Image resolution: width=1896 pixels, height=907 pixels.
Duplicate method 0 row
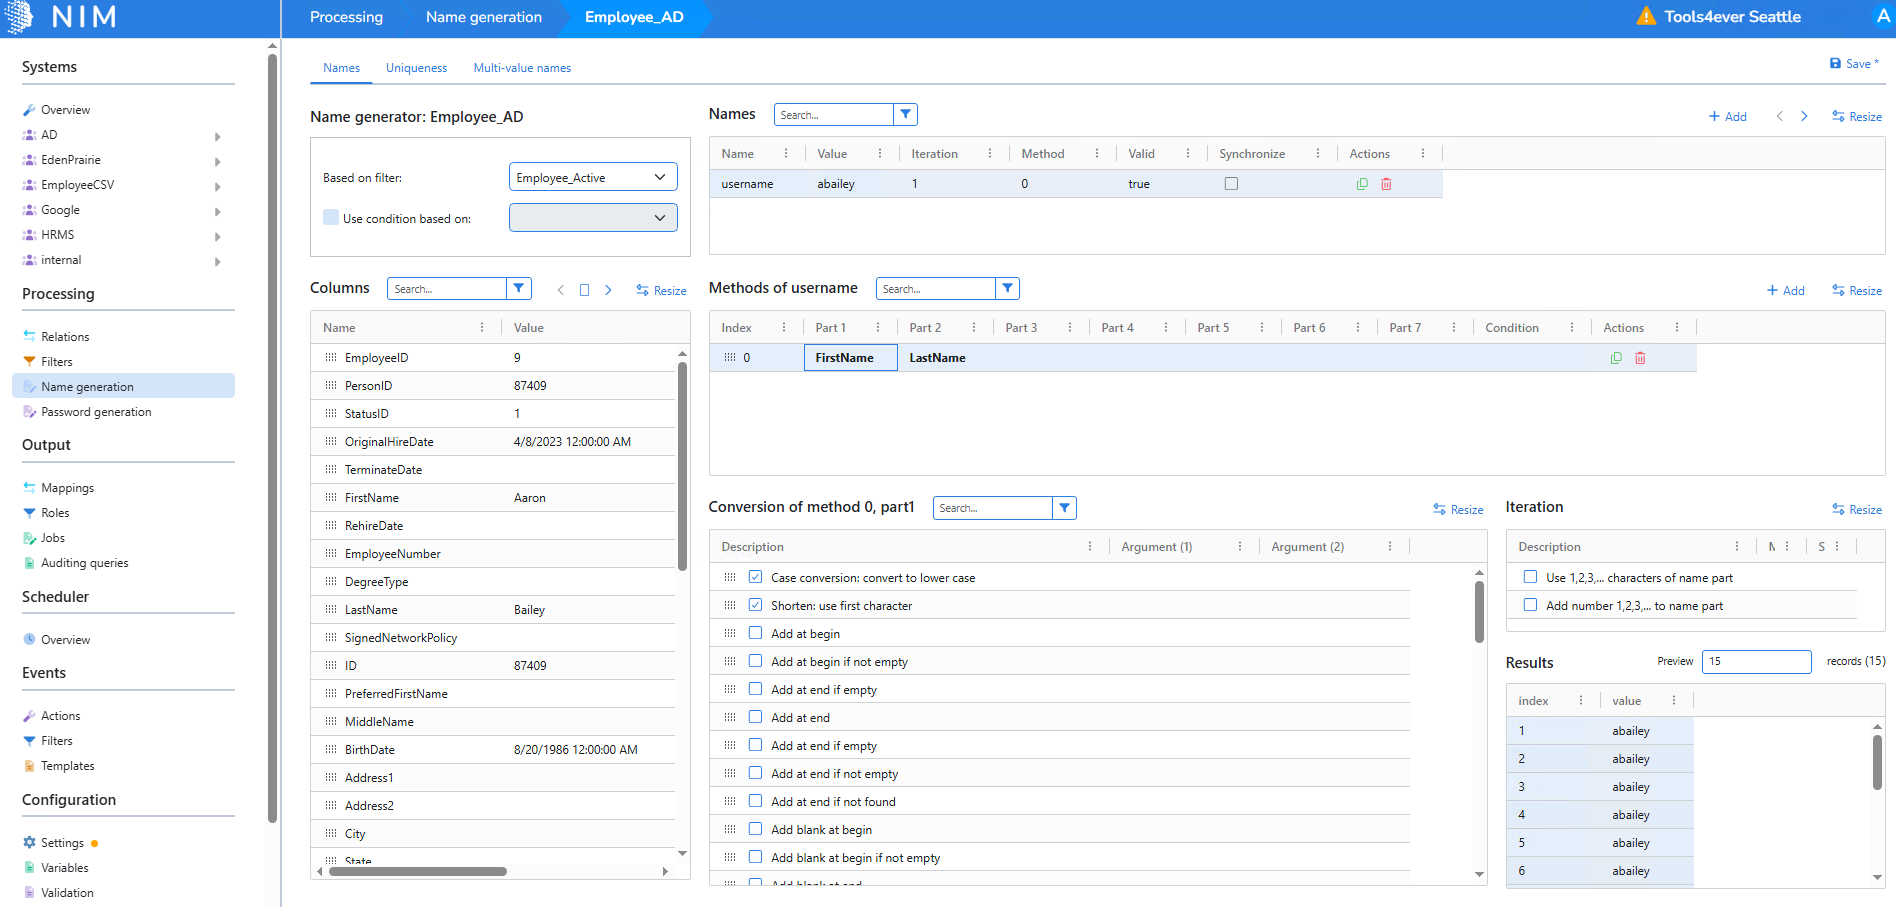[x=1616, y=358]
